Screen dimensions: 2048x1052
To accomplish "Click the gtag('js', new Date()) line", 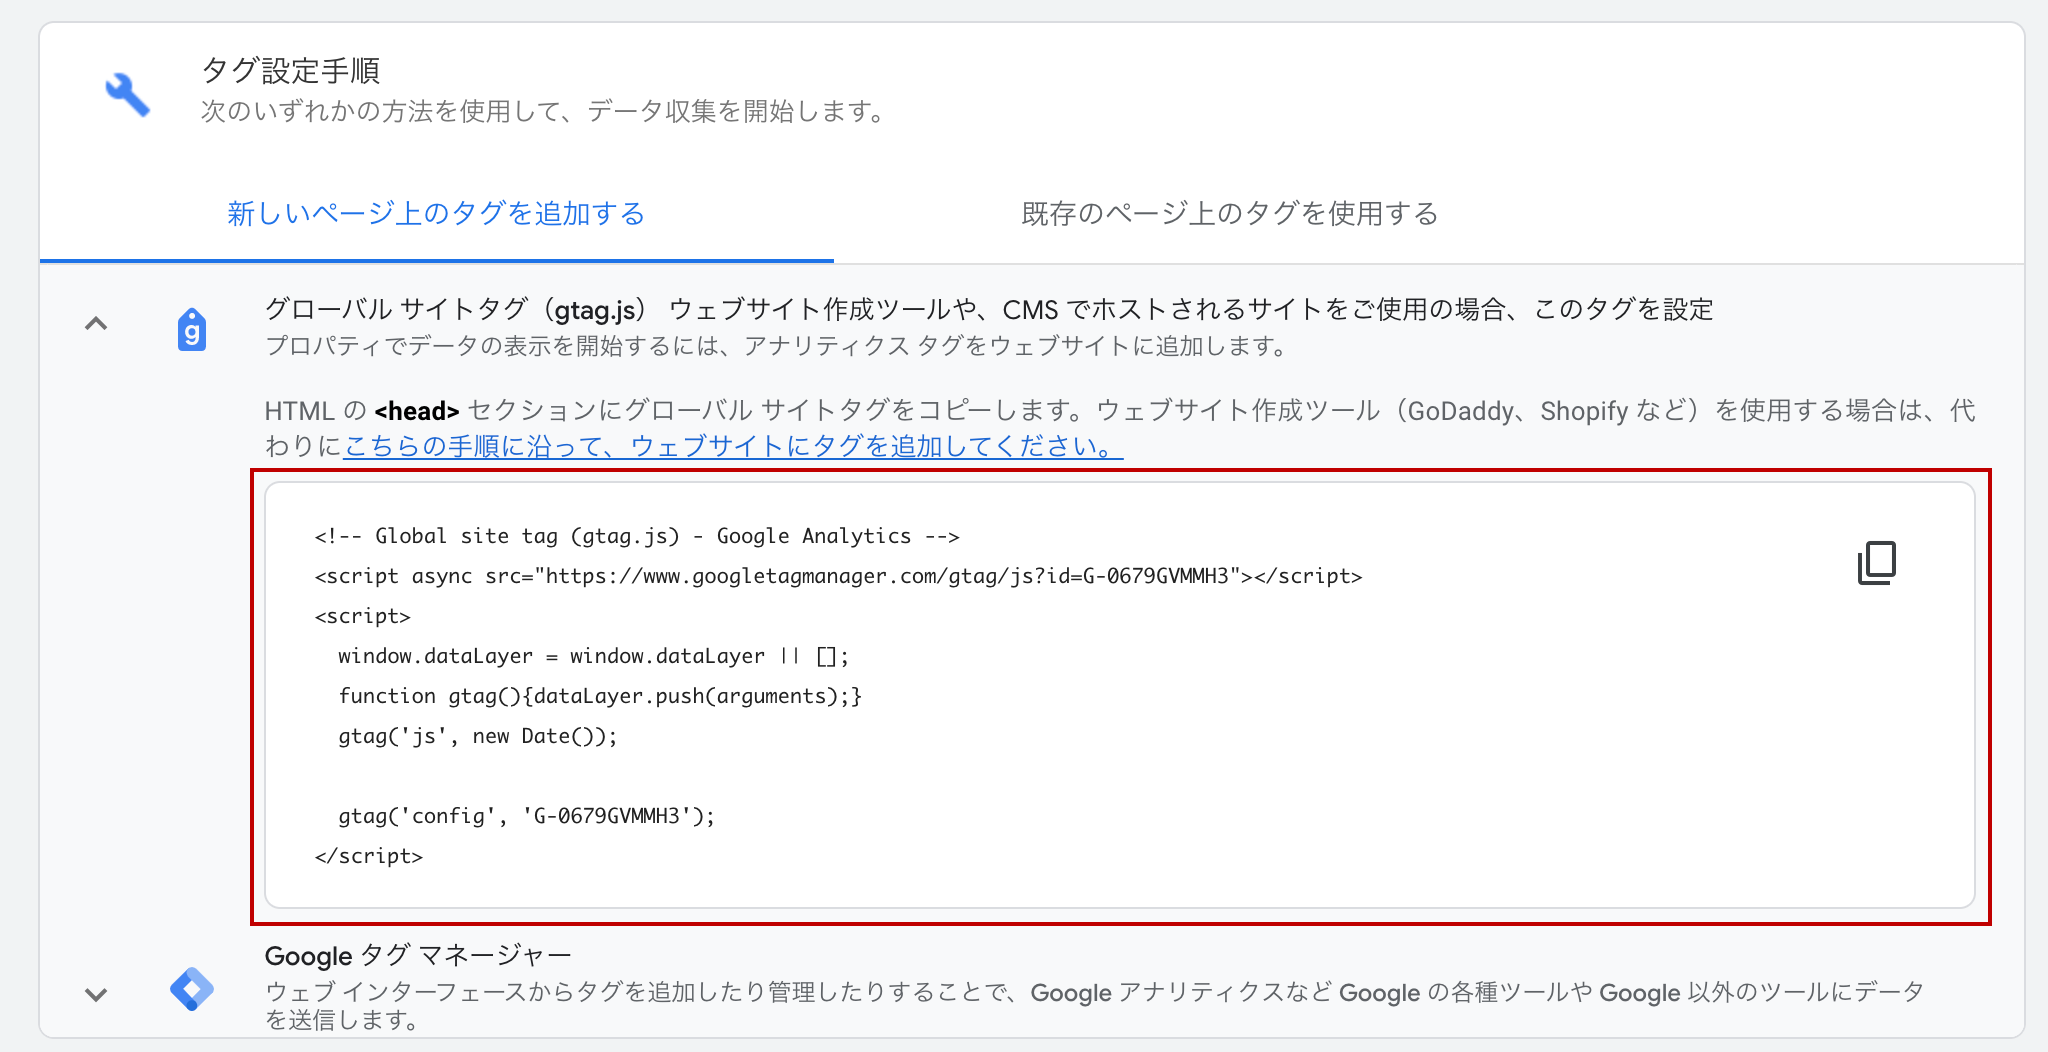I will 478,736.
